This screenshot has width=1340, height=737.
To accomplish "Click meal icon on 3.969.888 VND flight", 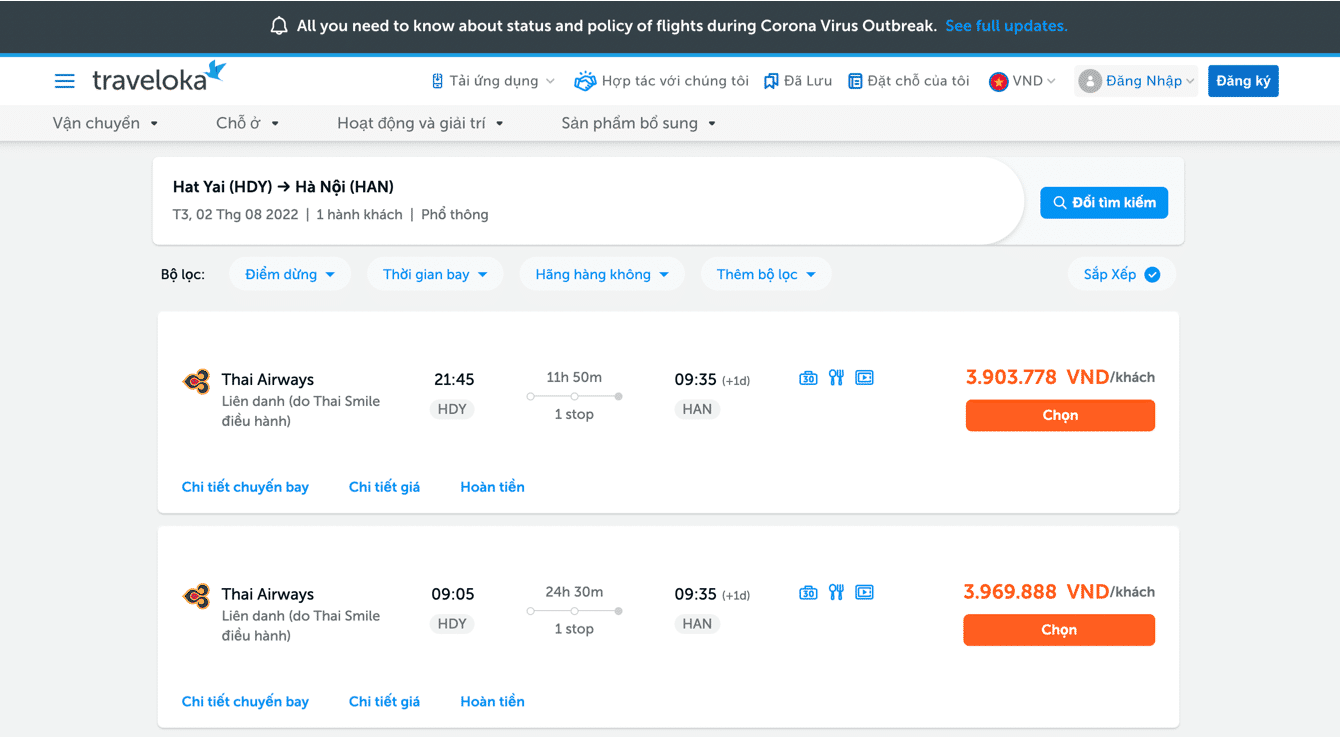I will pos(836,592).
